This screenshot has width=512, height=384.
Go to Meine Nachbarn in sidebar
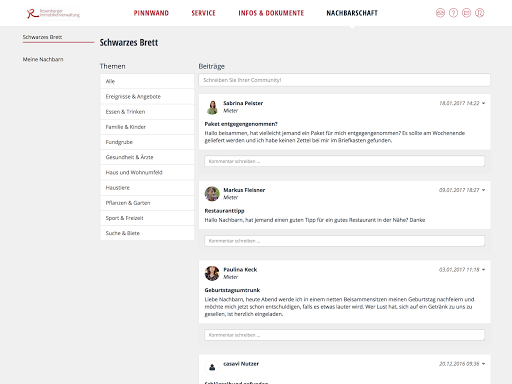click(43, 59)
